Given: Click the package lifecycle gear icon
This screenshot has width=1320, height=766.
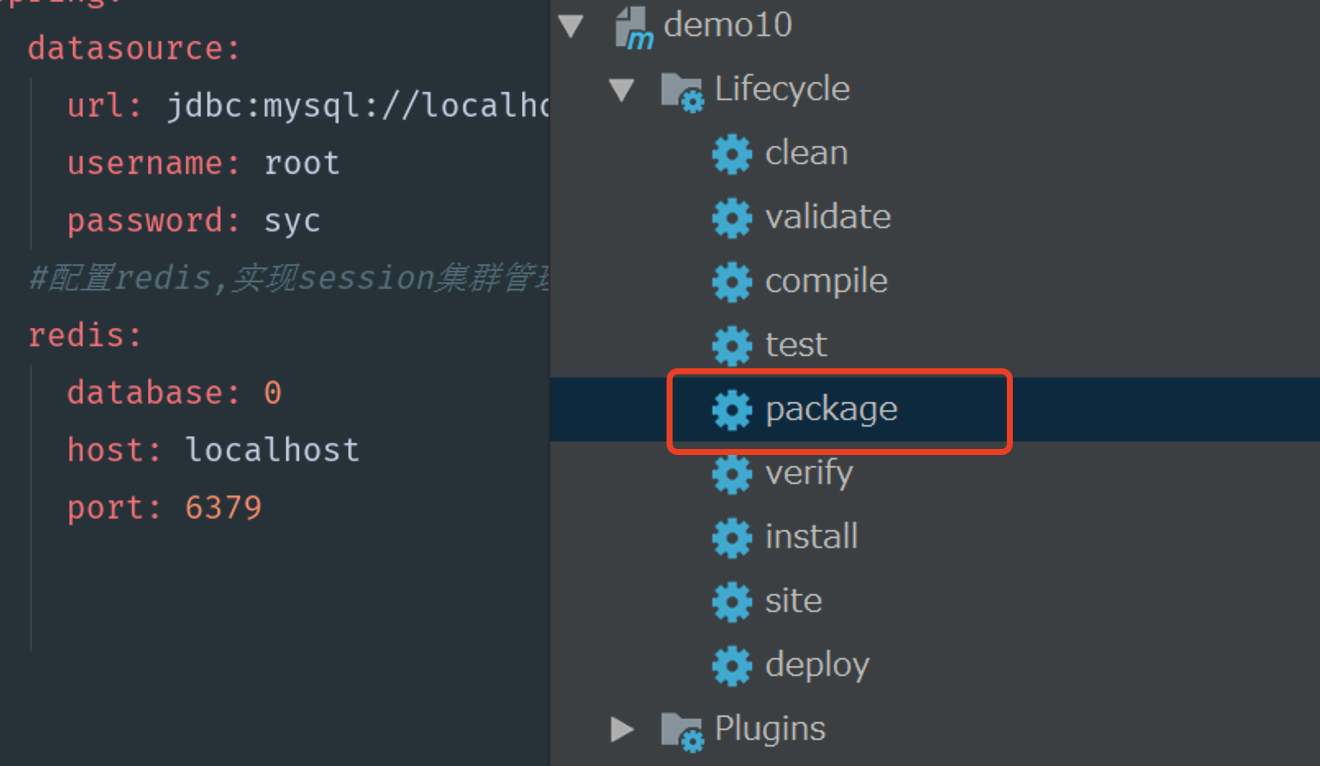Looking at the screenshot, I should (x=731, y=410).
